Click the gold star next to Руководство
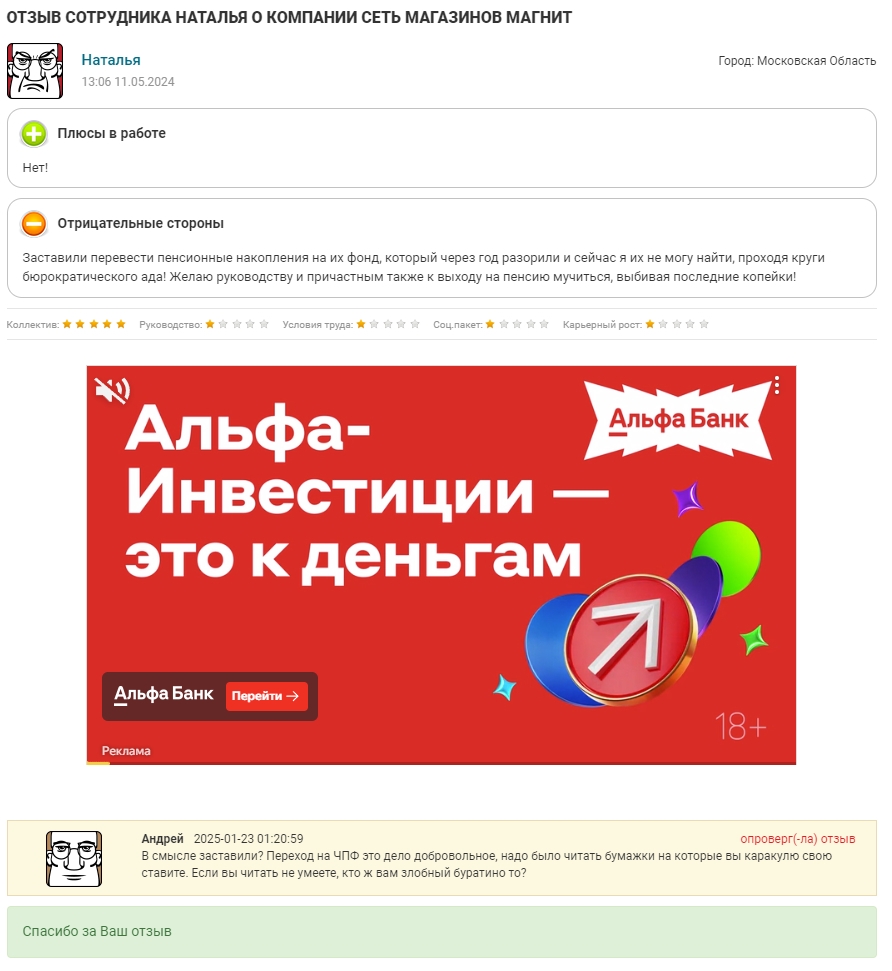The width and height of the screenshot is (892, 971). click(x=210, y=324)
